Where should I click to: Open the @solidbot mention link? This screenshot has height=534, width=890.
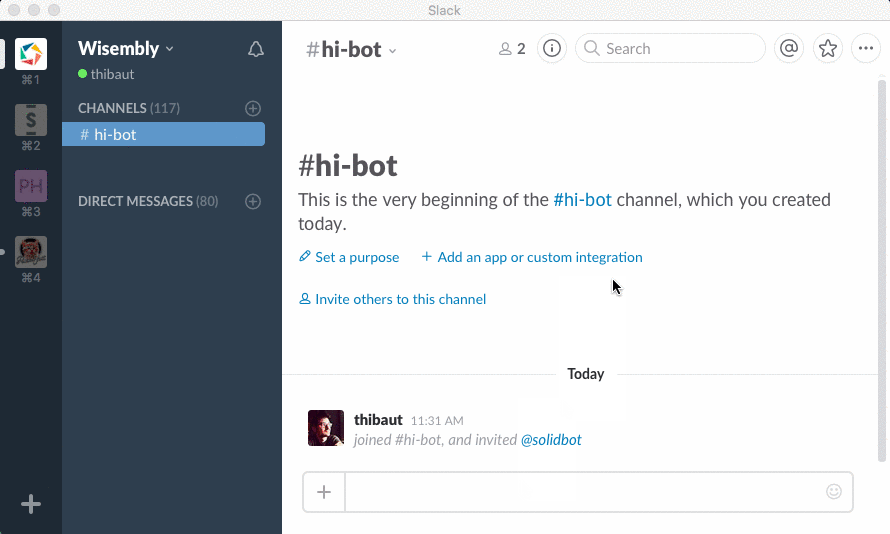click(551, 440)
